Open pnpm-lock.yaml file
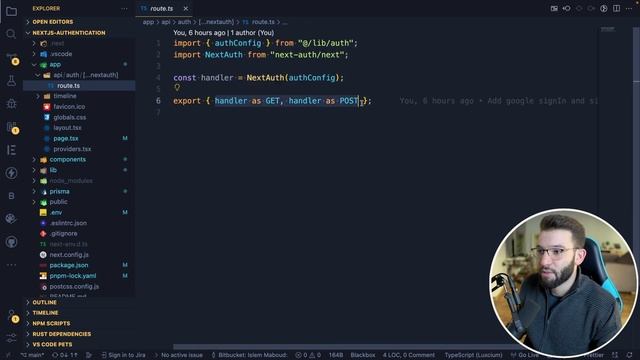This screenshot has height=360, width=640. pos(73,276)
